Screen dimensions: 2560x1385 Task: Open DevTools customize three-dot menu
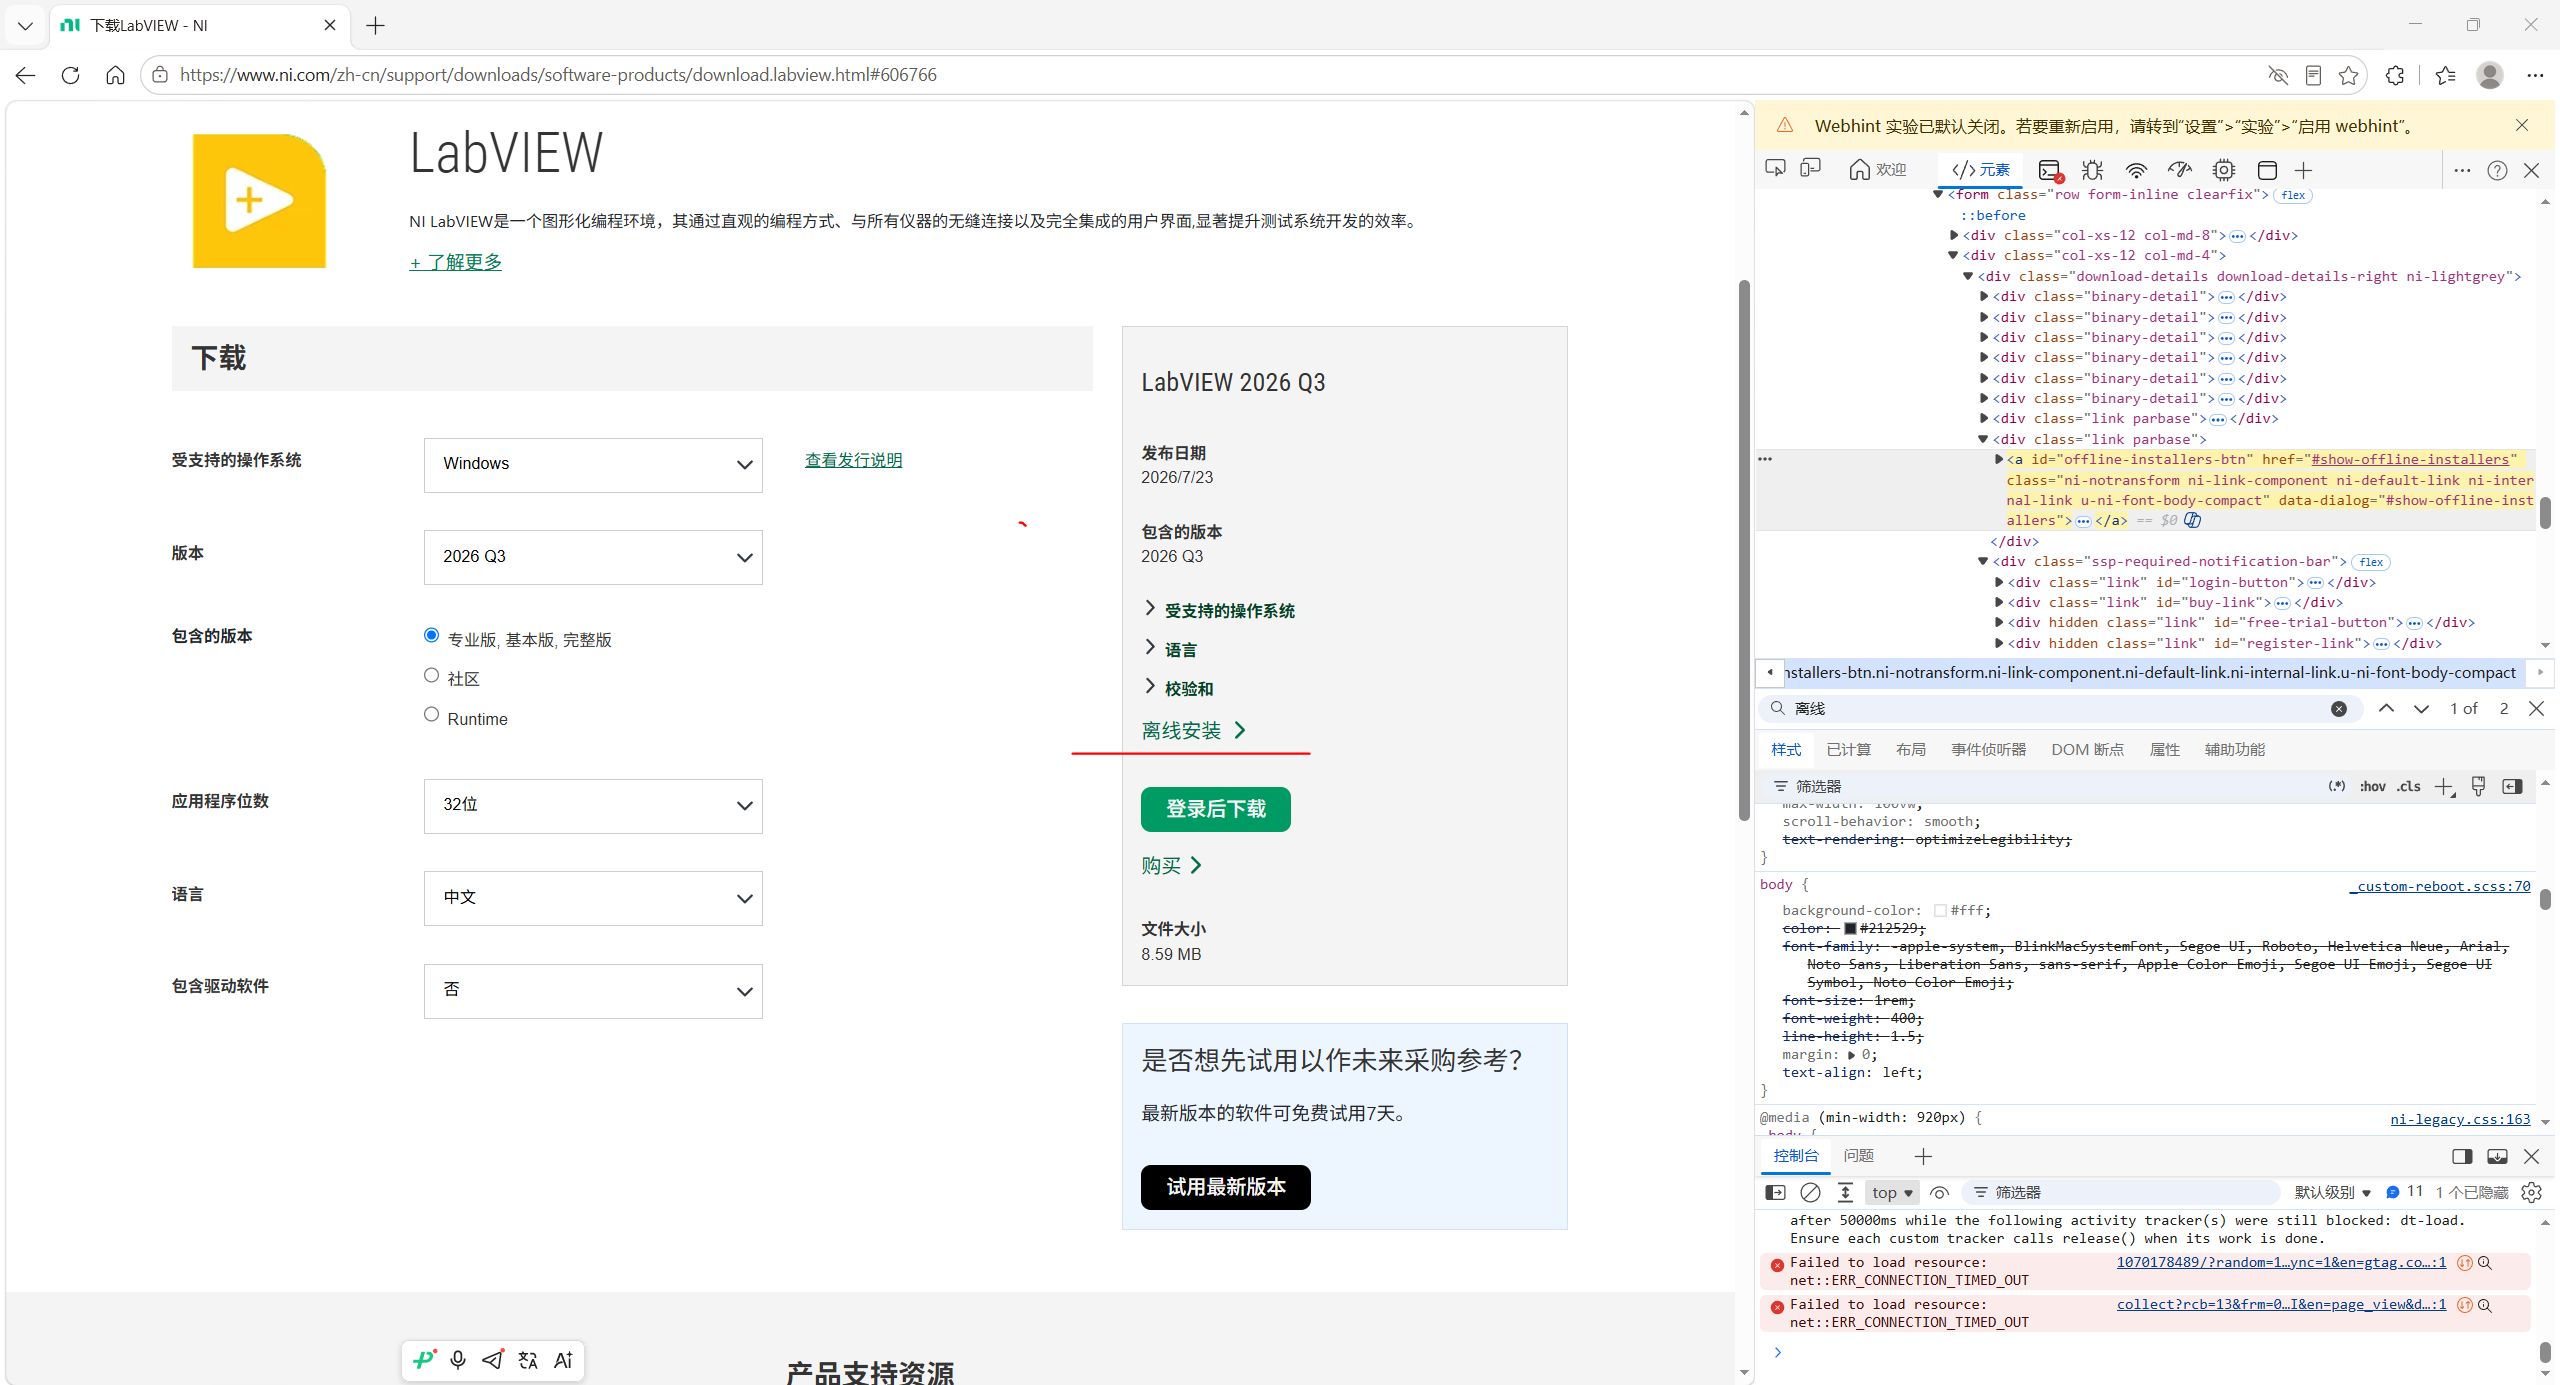(x=2463, y=170)
